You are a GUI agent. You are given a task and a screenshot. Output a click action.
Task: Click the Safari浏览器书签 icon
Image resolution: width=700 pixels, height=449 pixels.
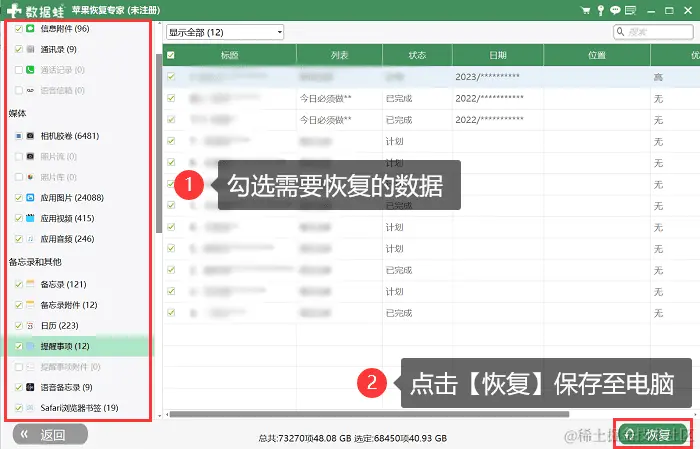coord(30,407)
